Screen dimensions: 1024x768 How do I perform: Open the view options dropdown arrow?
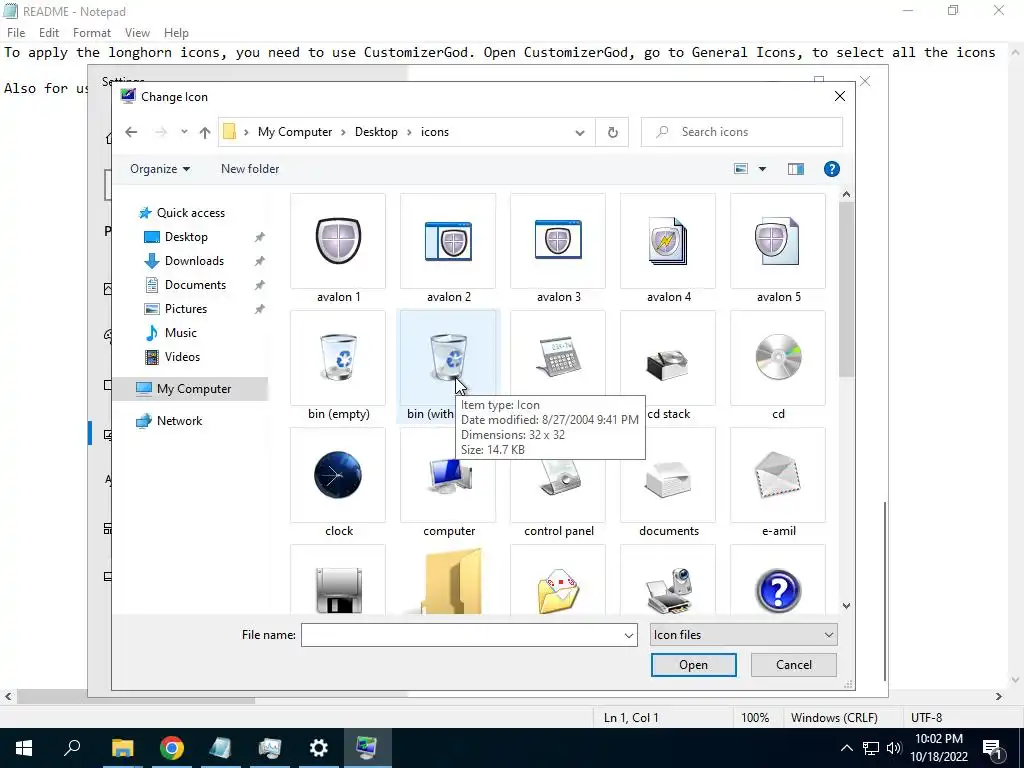(x=762, y=169)
